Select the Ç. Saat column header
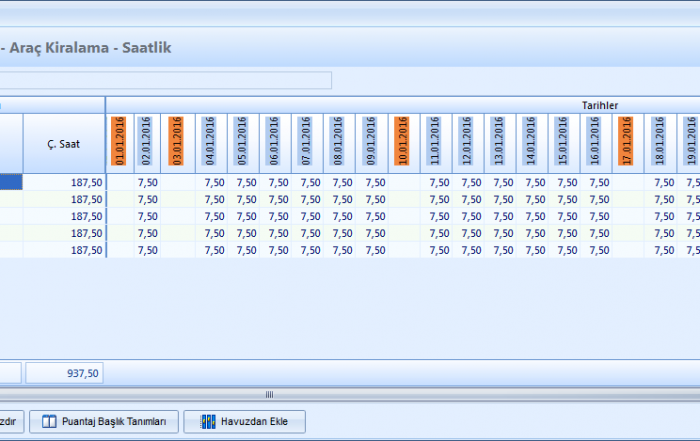Image resolution: width=700 pixels, height=441 pixels. coord(63,143)
